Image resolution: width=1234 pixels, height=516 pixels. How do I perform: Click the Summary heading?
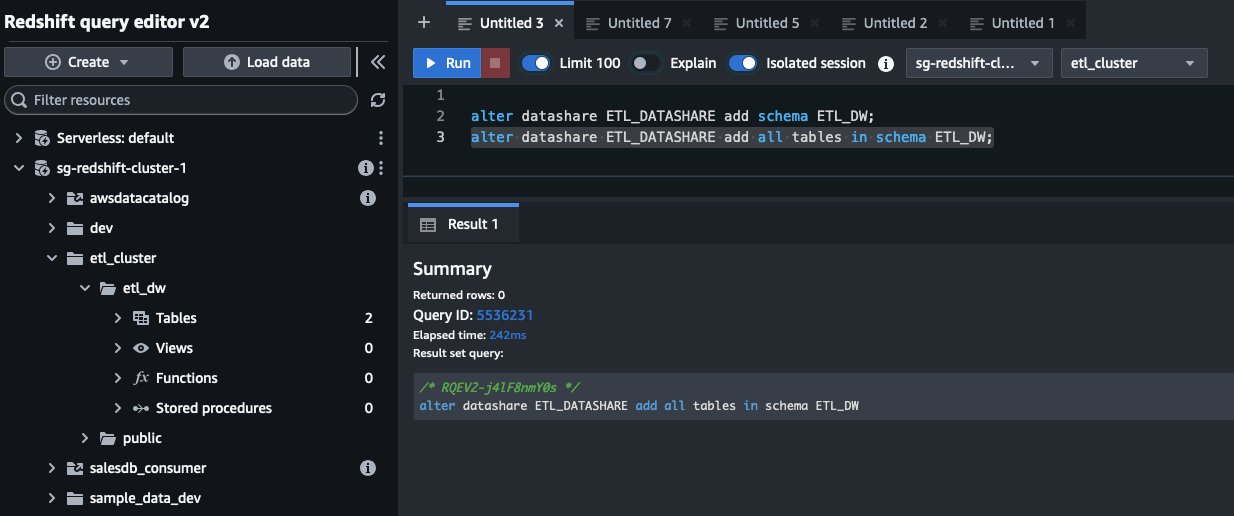(x=452, y=269)
